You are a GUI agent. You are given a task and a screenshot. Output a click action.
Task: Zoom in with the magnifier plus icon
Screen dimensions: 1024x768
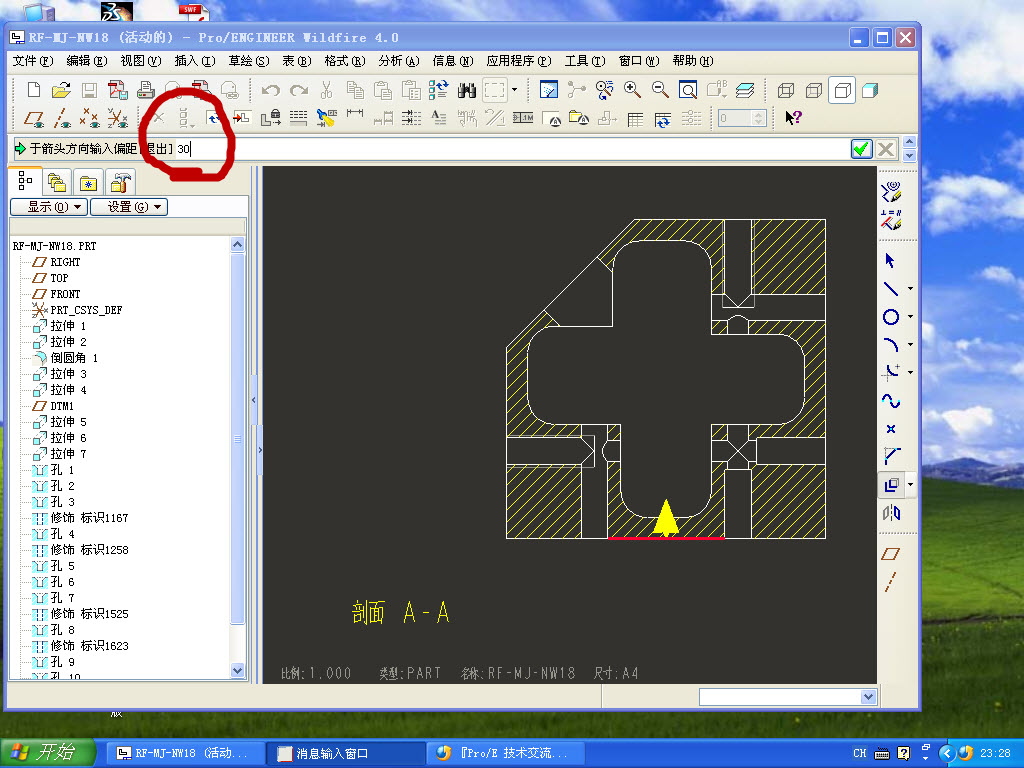632,89
